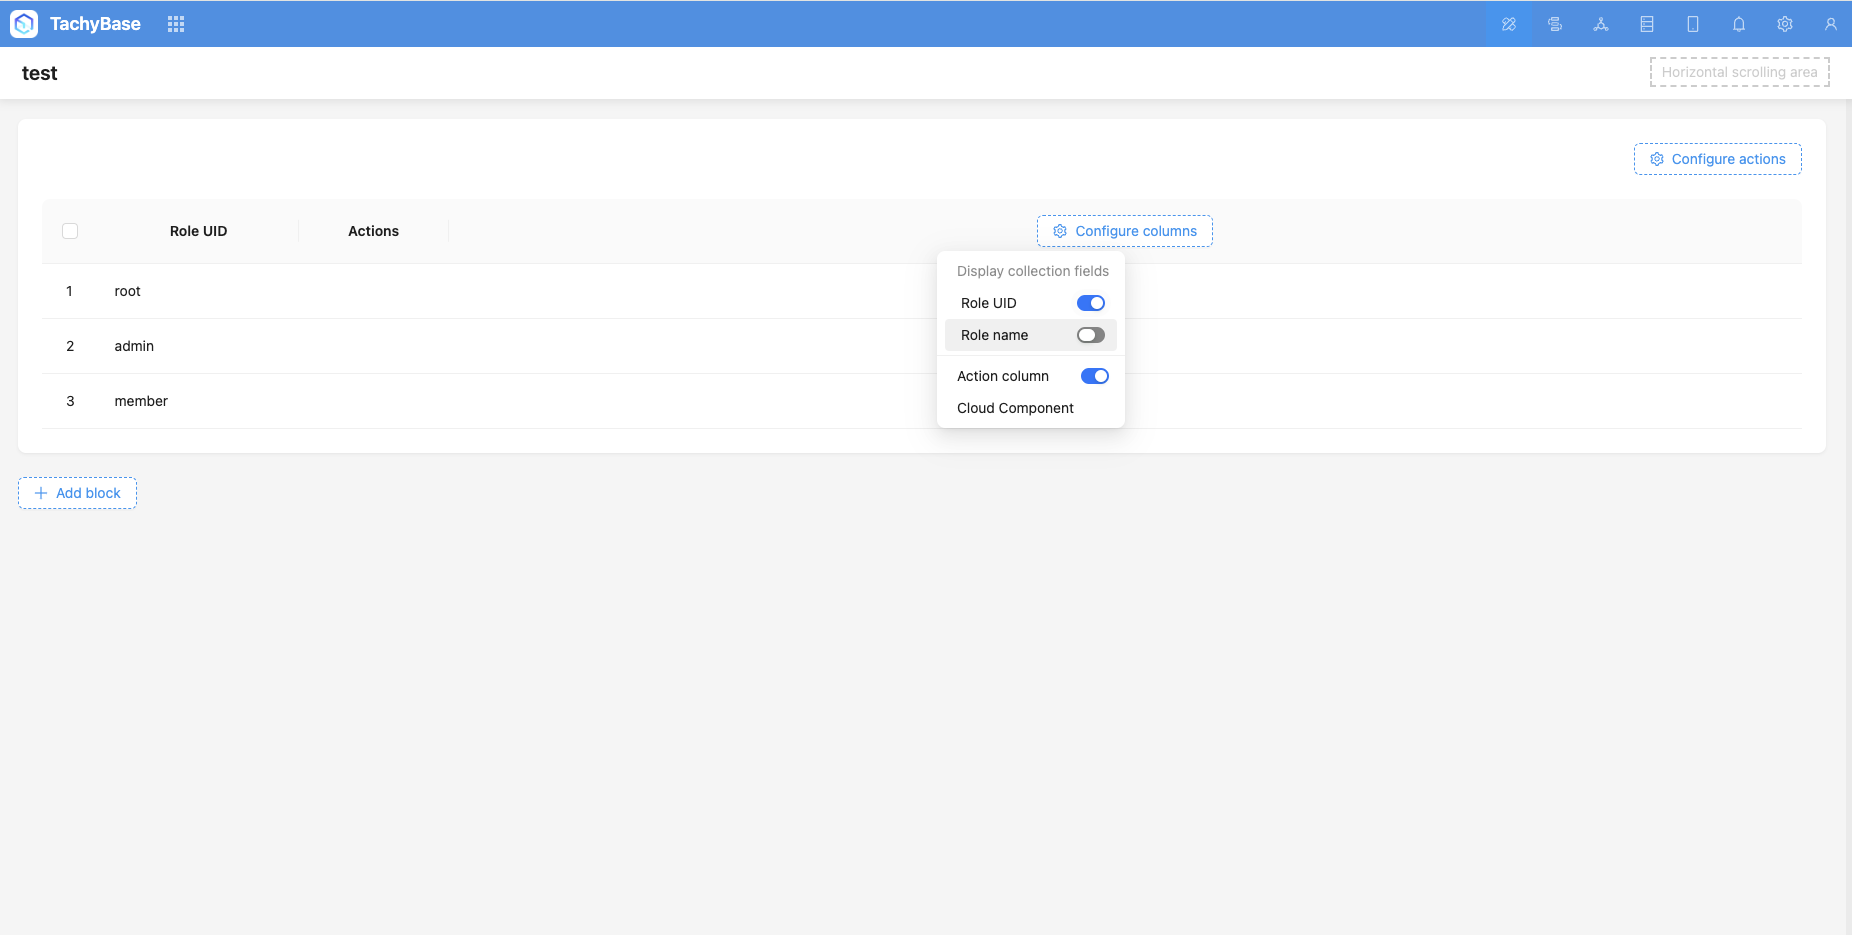The width and height of the screenshot is (1852, 935).
Task: Disable the Action column switch
Action: click(x=1095, y=376)
